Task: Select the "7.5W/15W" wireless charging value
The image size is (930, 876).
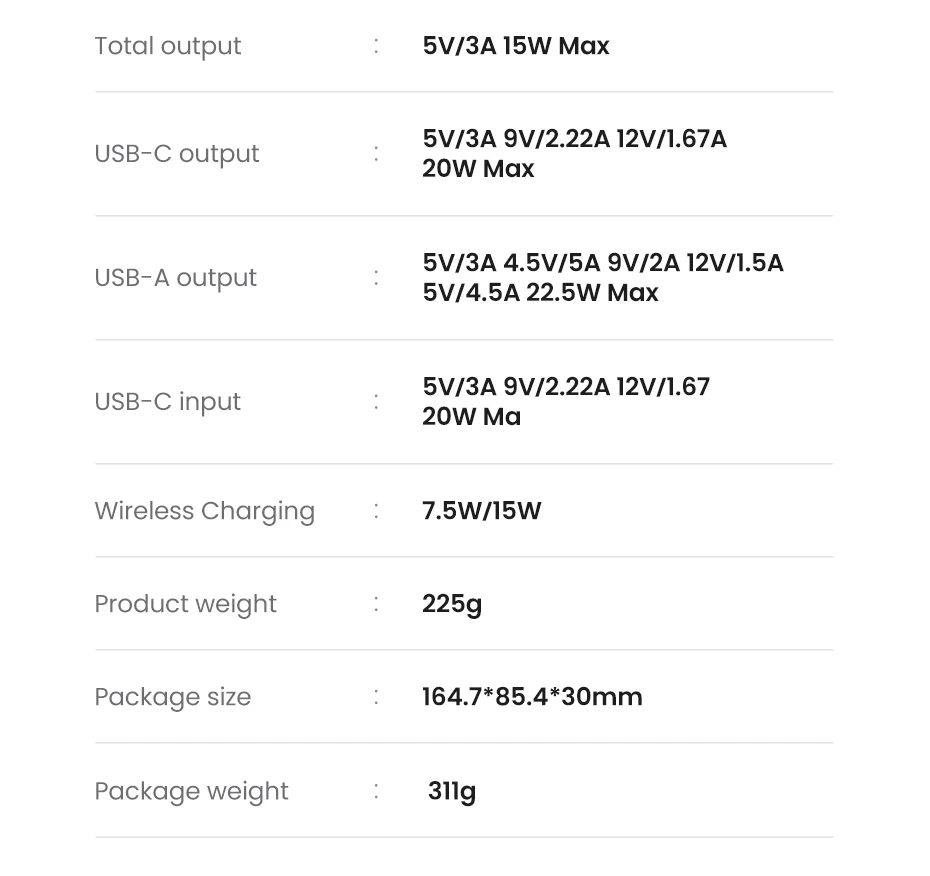Action: click(x=481, y=511)
